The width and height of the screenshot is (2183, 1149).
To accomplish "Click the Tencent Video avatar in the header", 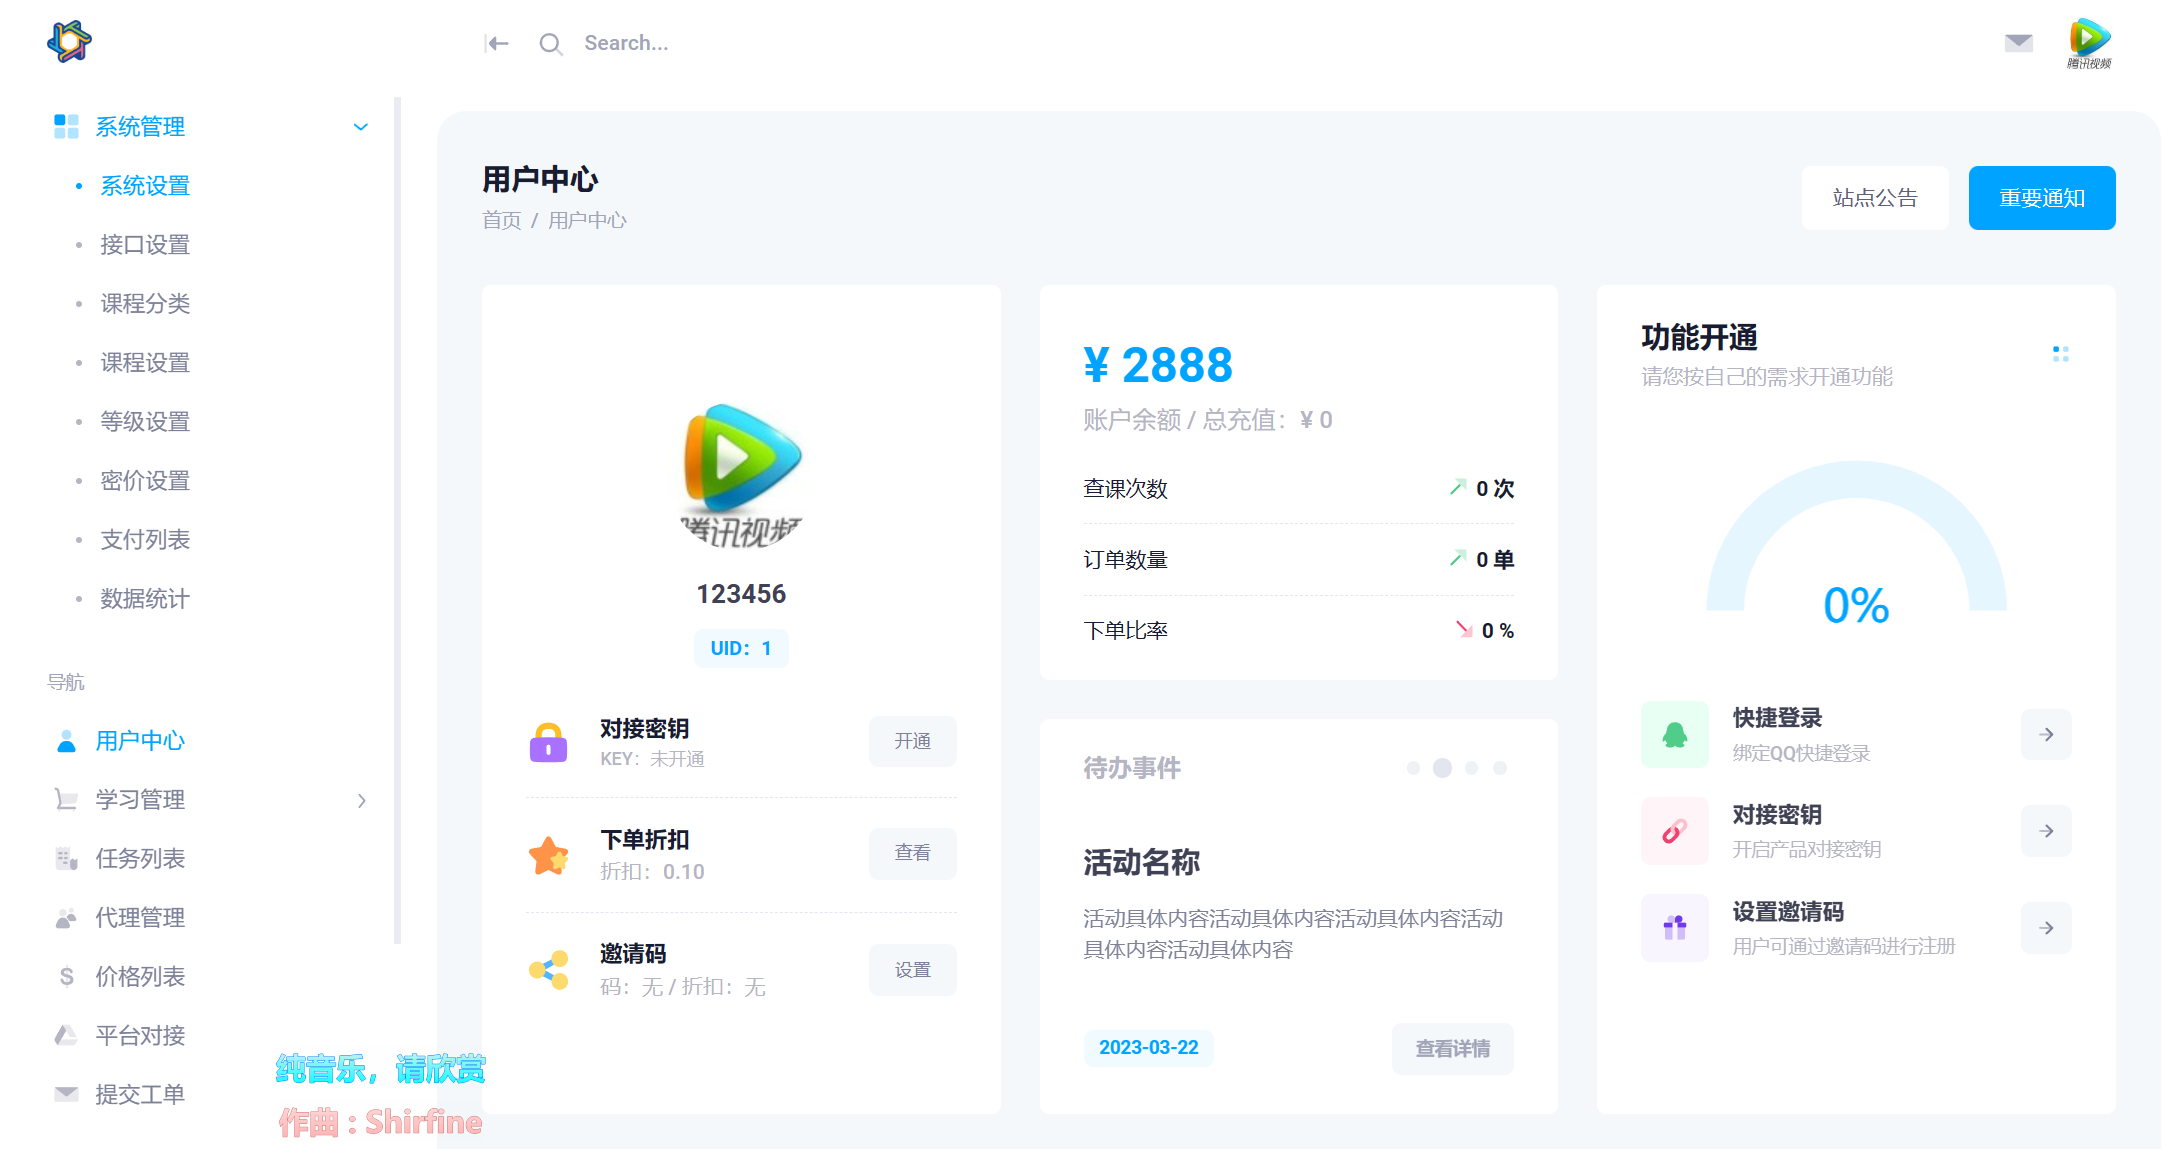I will (2089, 42).
